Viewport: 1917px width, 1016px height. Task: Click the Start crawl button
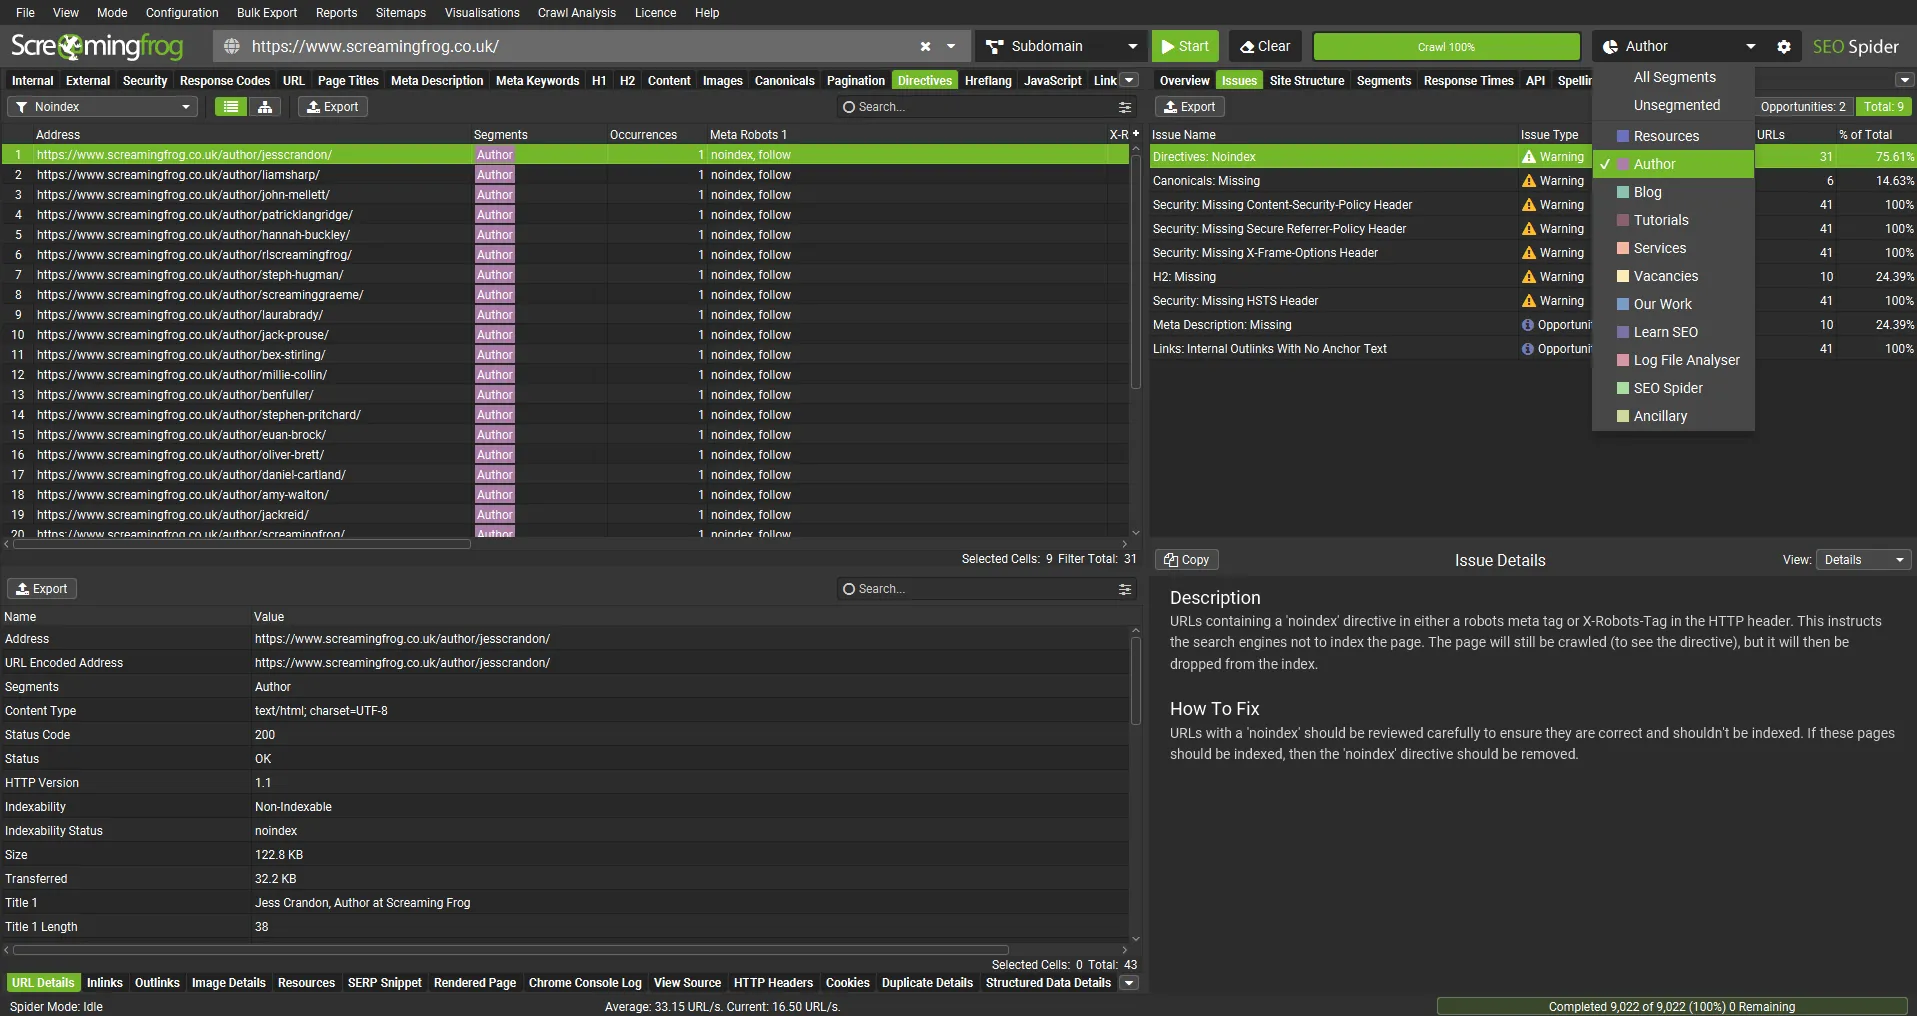point(1186,46)
